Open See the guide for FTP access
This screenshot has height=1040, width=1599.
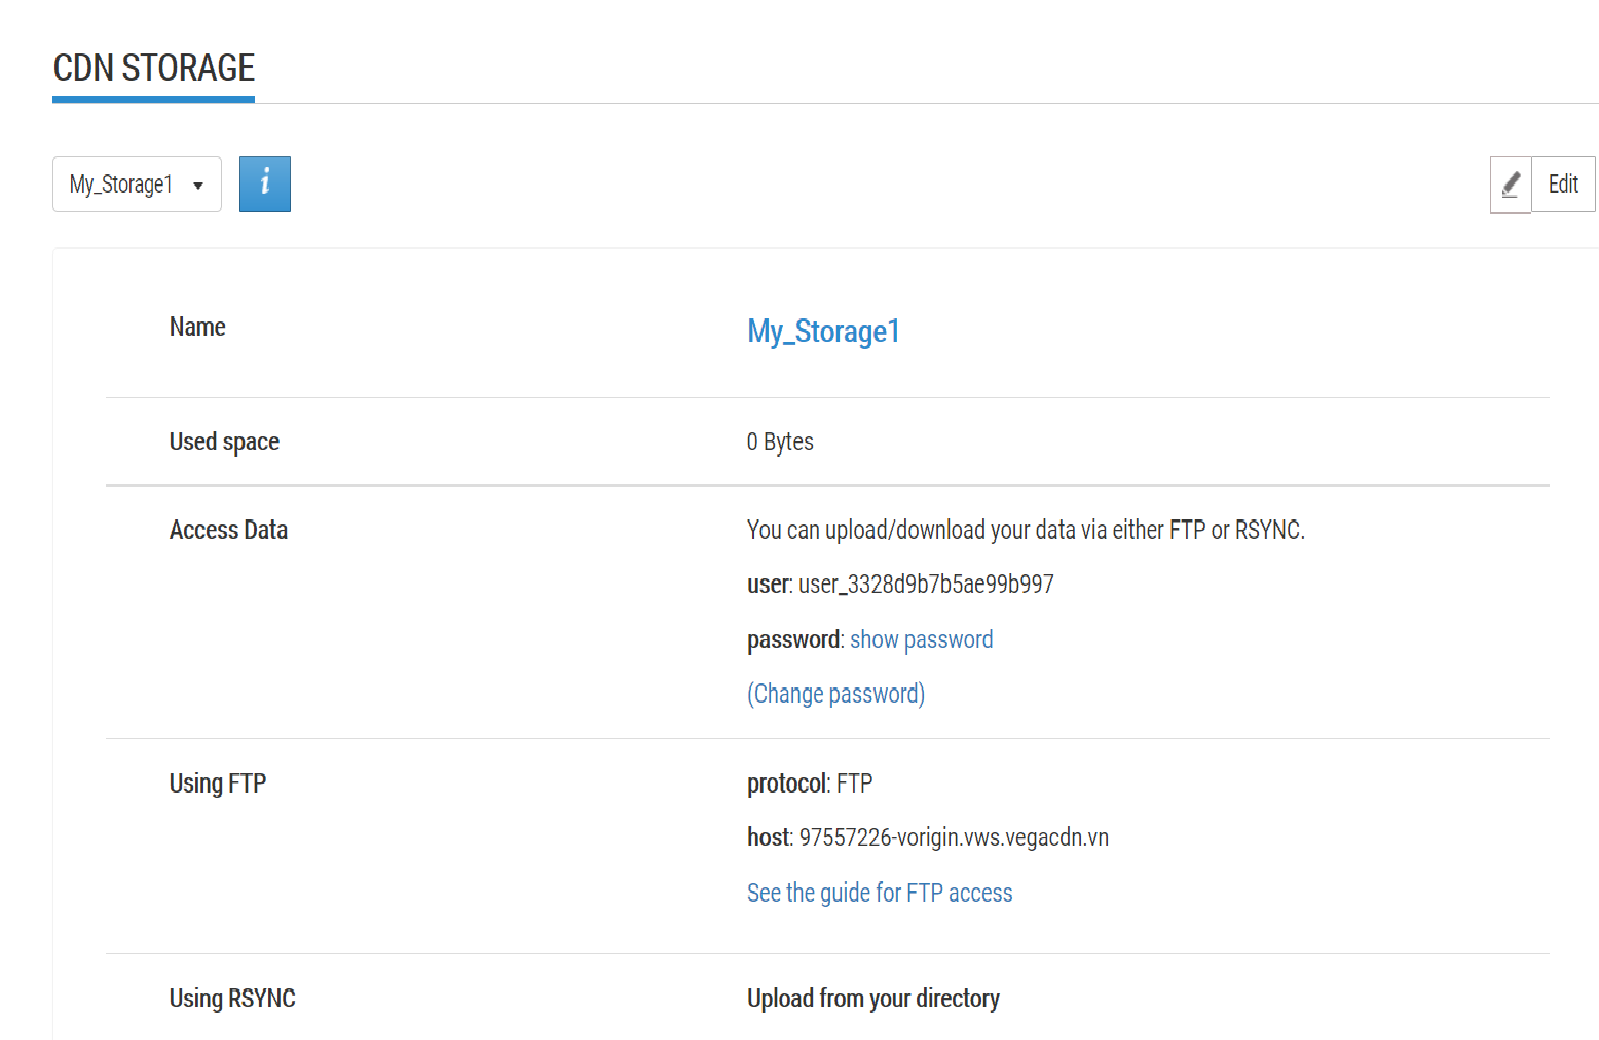(879, 893)
